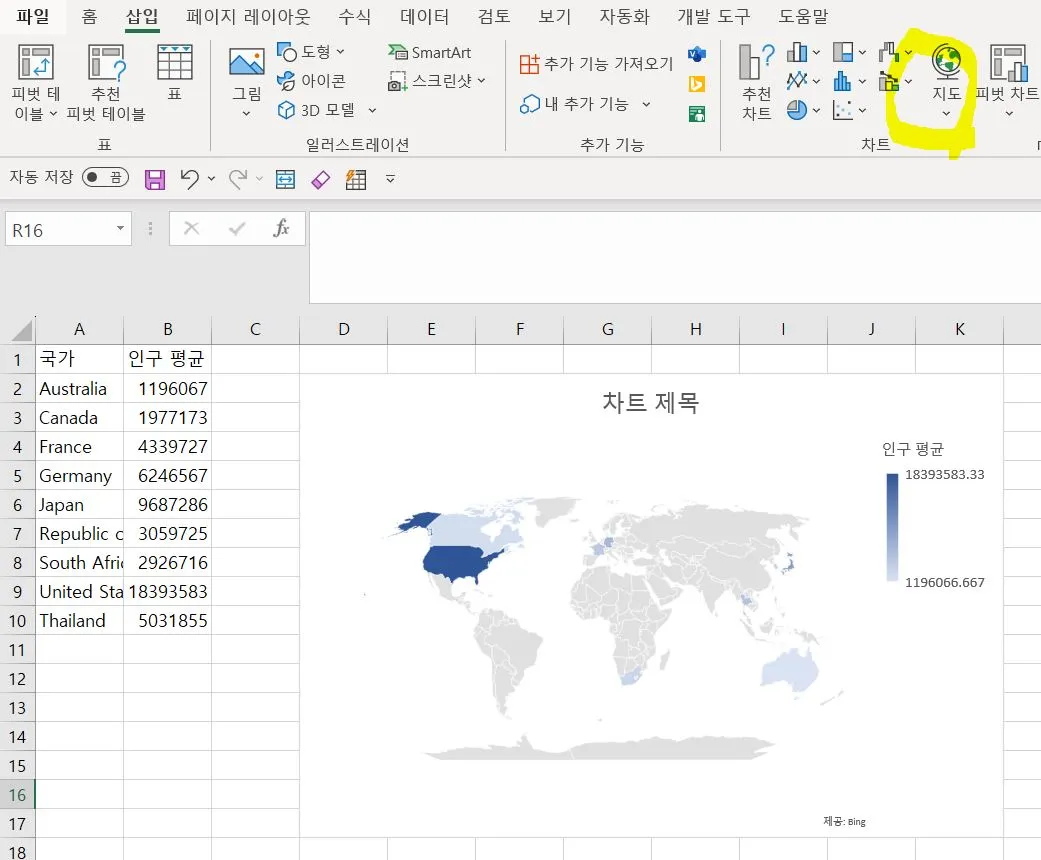The height and width of the screenshot is (860, 1041).
Task: Click the chart title 차트 제목
Action: click(651, 402)
